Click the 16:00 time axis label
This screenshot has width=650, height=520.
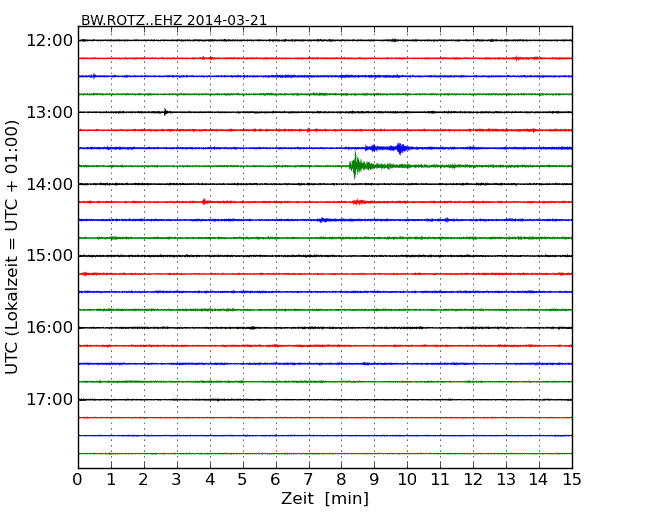[49, 328]
